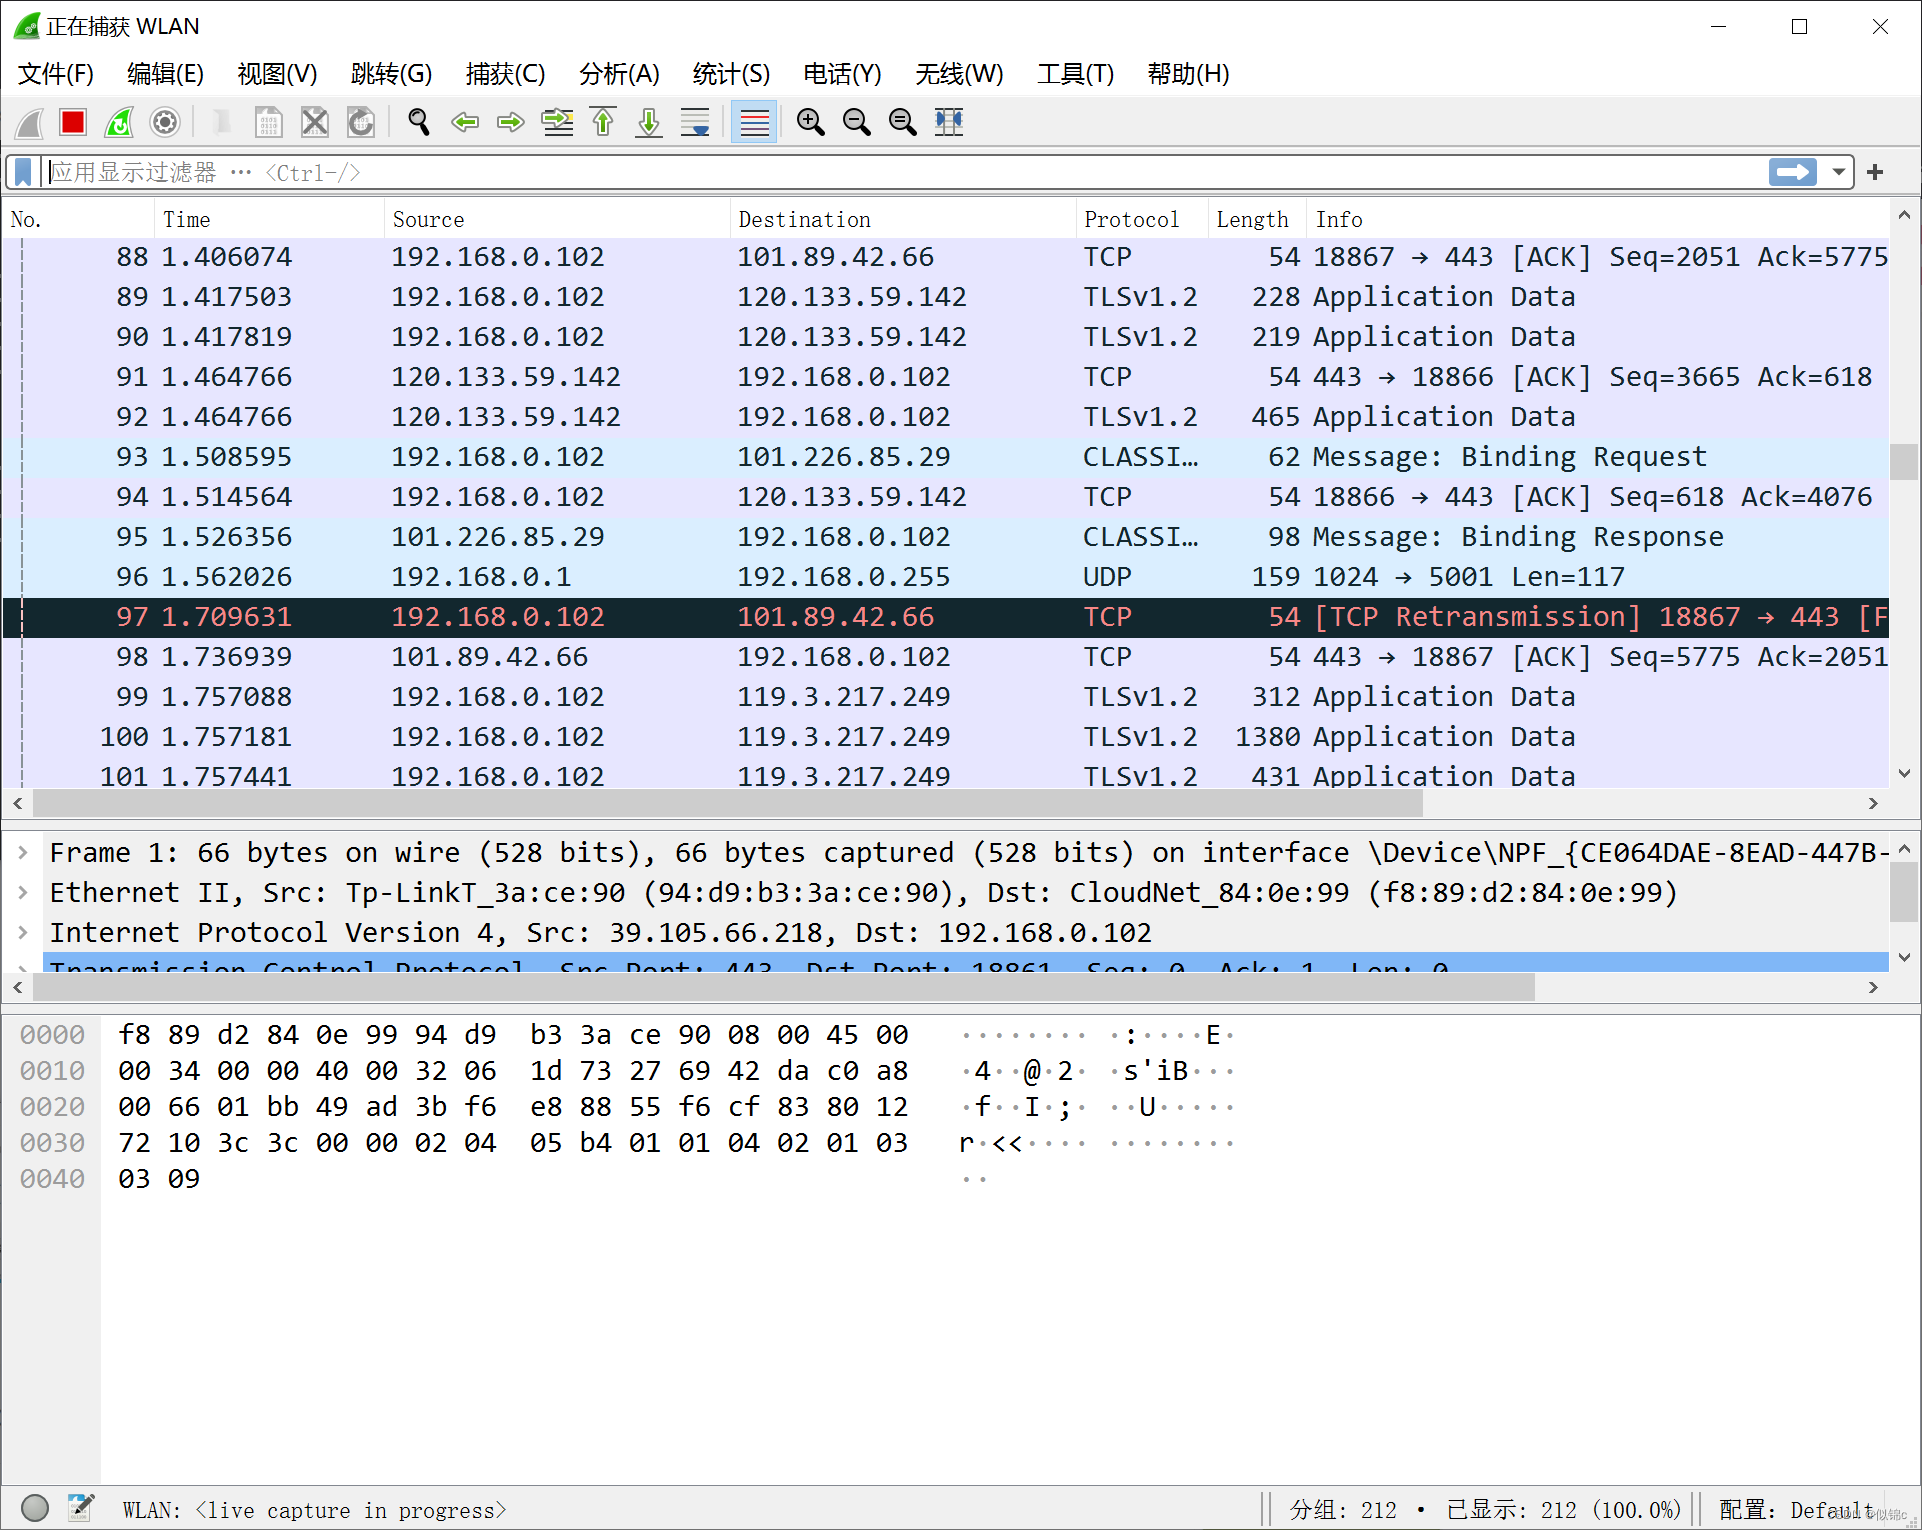Expand the Ethernet II tree row

[x=23, y=893]
